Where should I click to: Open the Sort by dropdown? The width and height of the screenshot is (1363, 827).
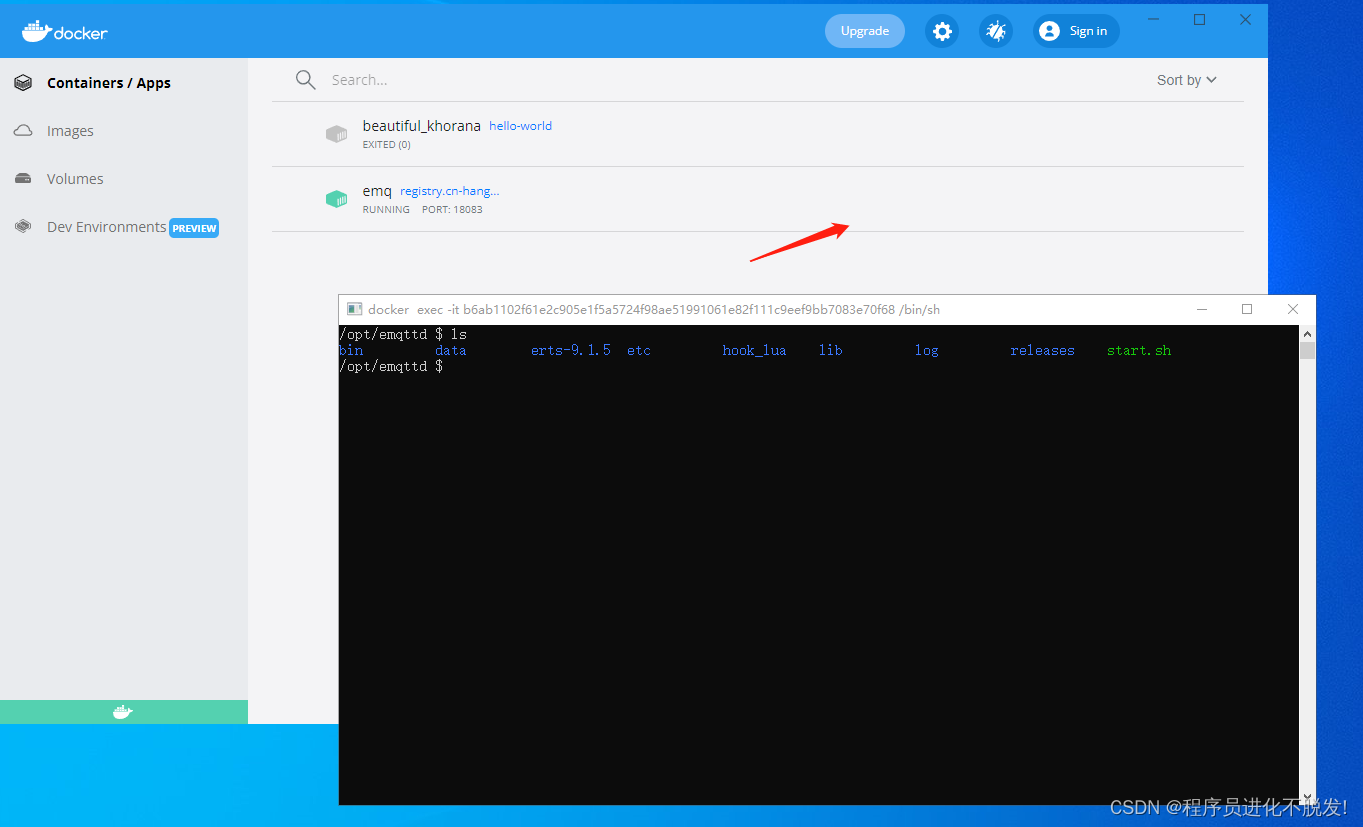(1187, 80)
